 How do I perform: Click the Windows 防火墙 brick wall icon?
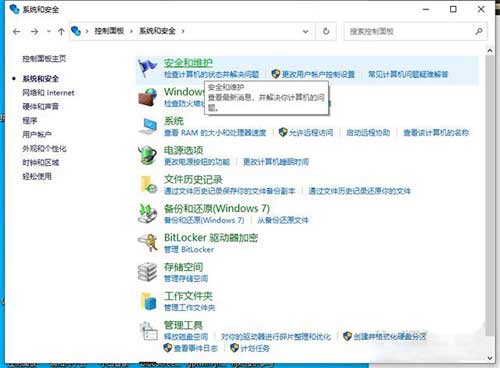pos(148,97)
